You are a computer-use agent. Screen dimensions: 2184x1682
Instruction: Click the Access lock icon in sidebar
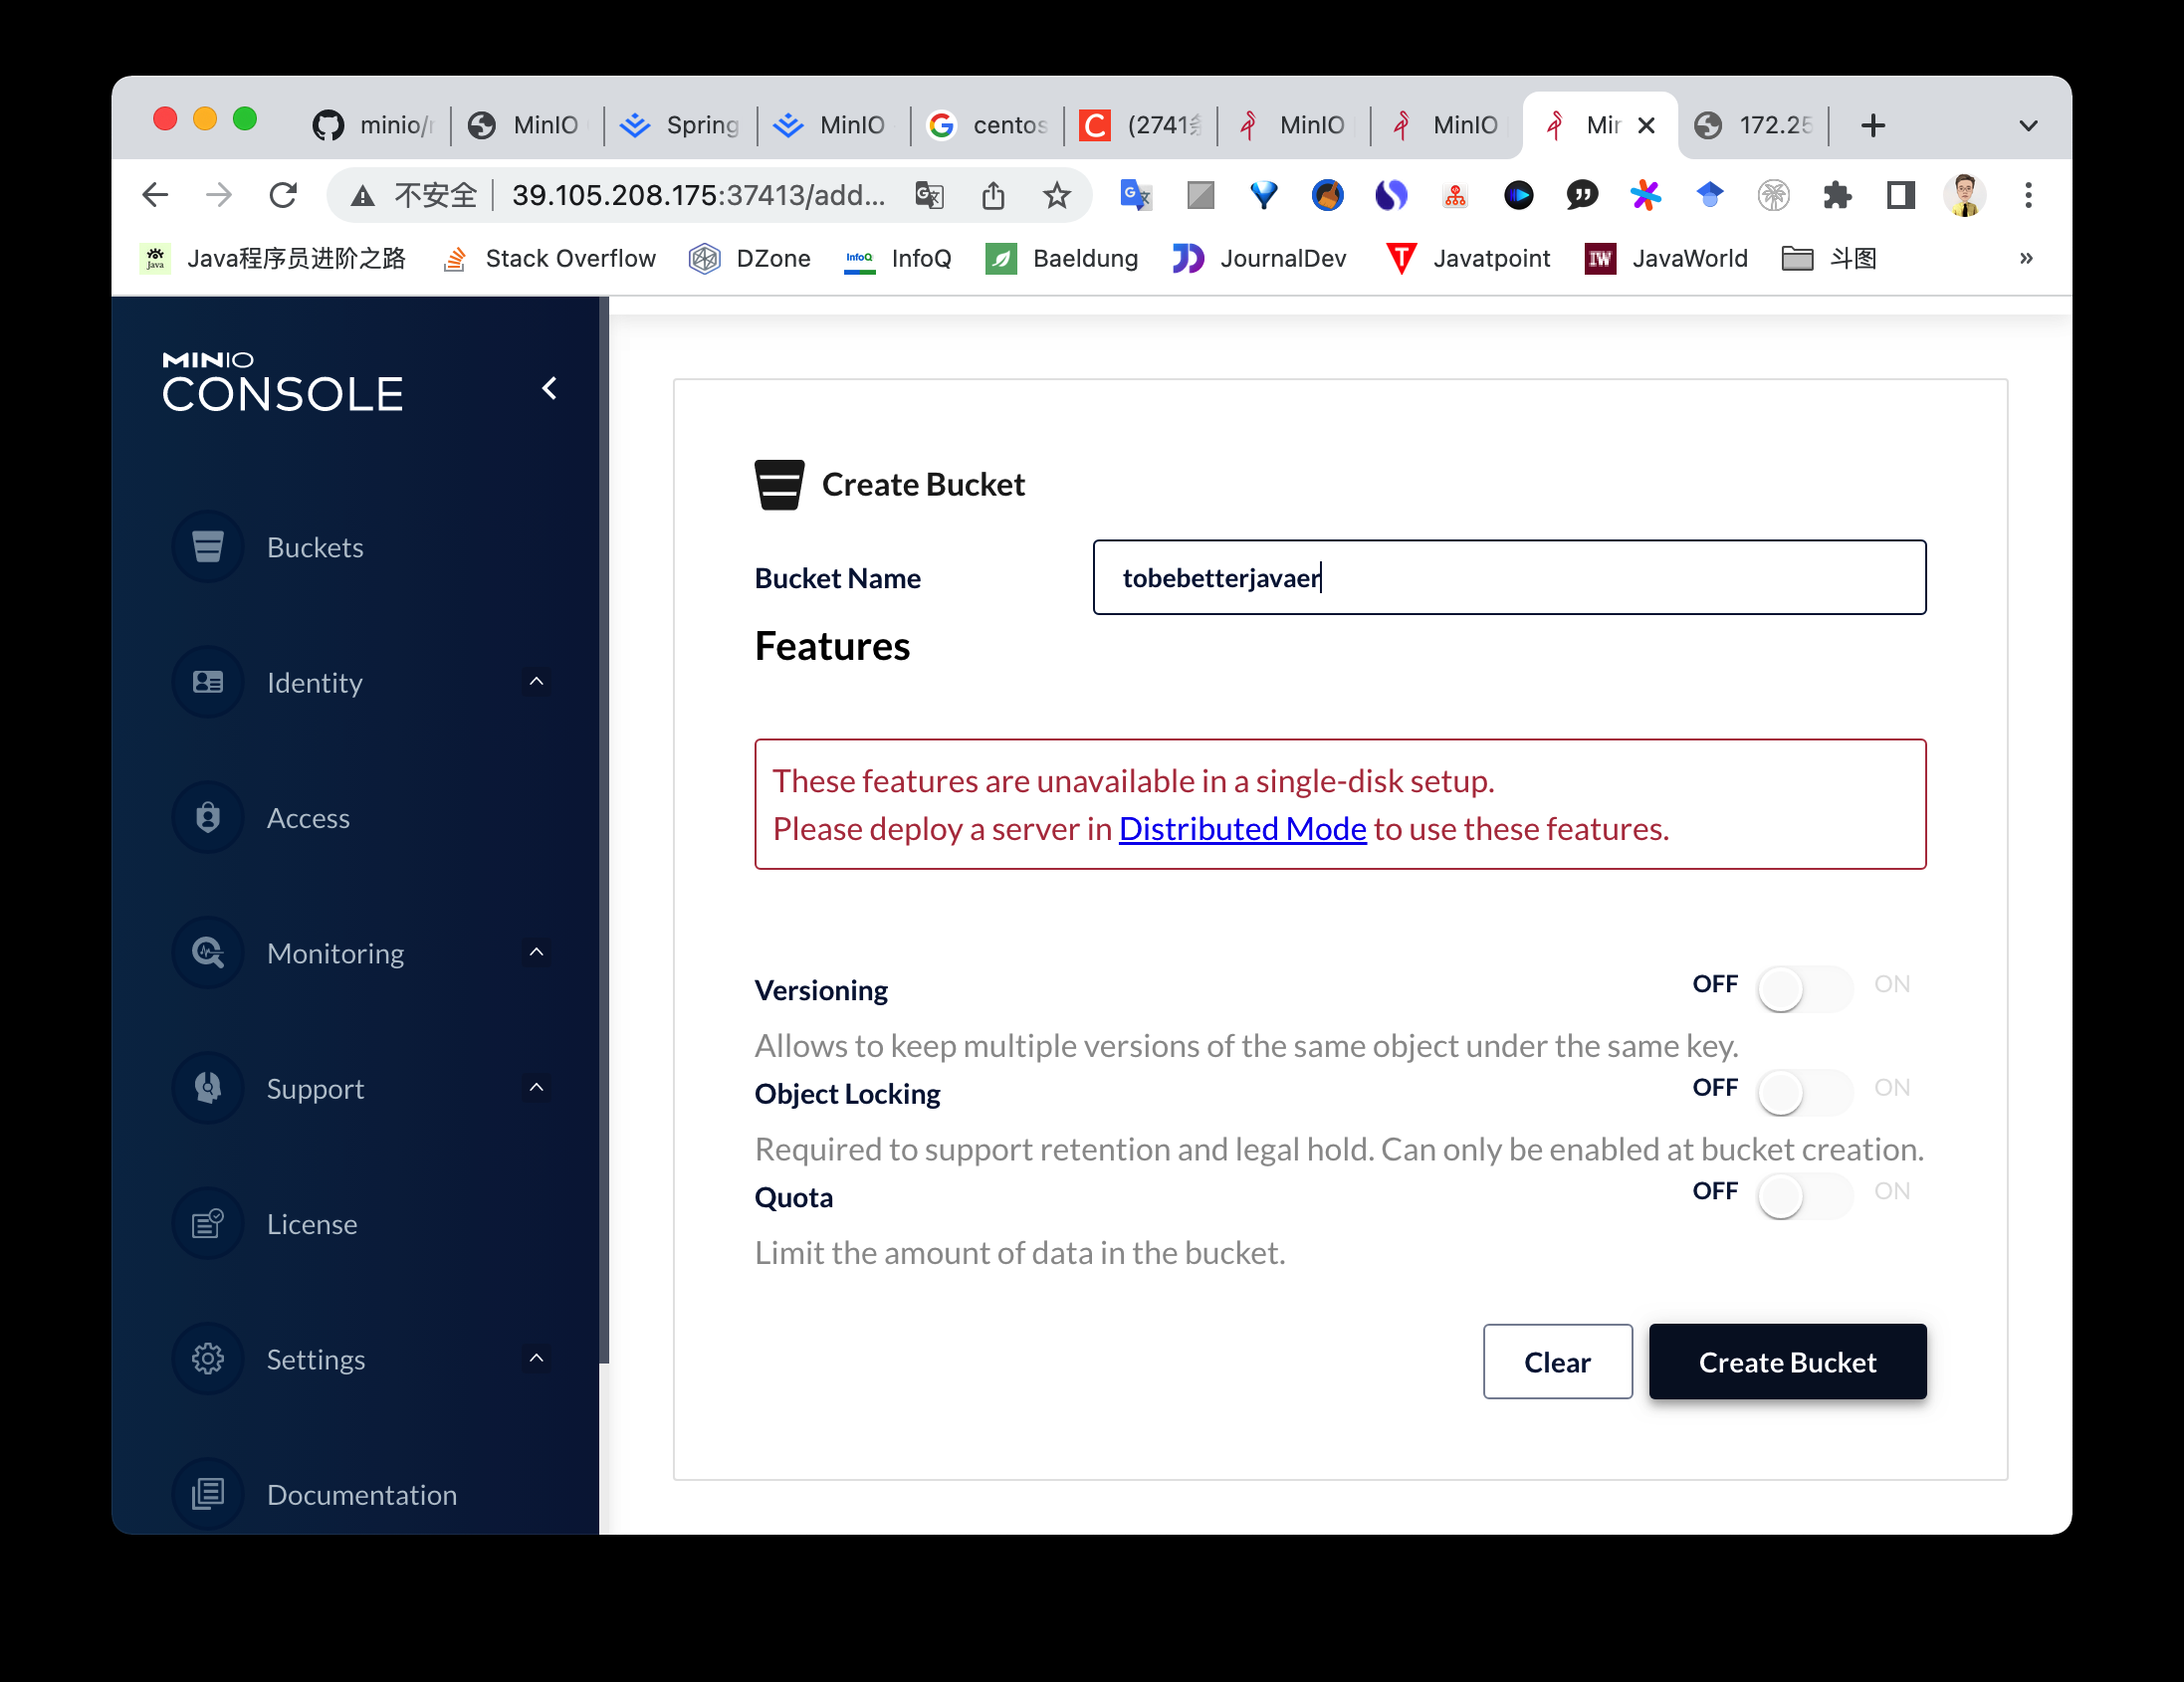tap(208, 818)
